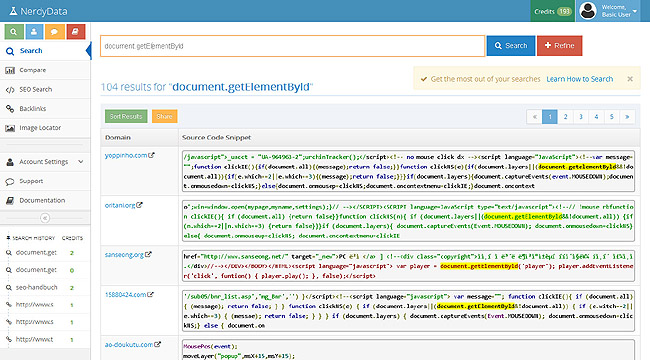Open seo-handbuch search history entry
This screenshot has width=650, height=360.
point(36,287)
